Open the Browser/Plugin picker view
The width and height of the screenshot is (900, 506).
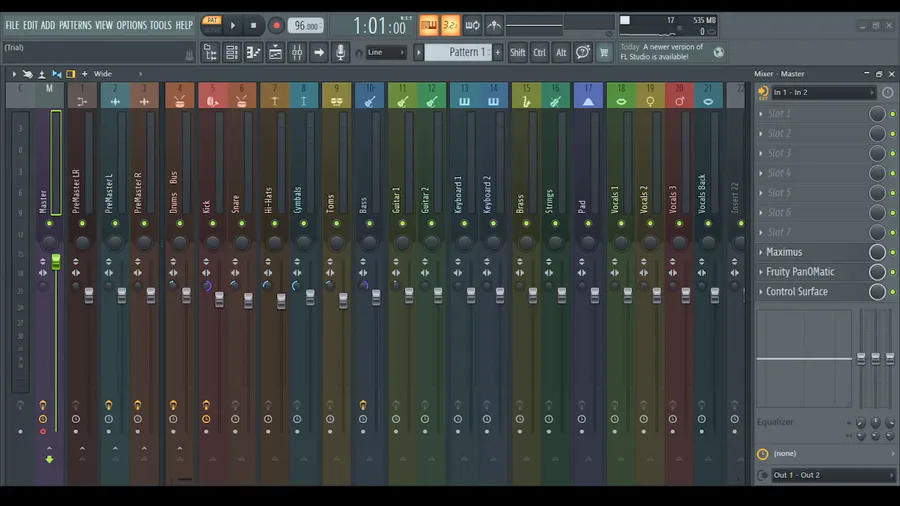(210, 53)
